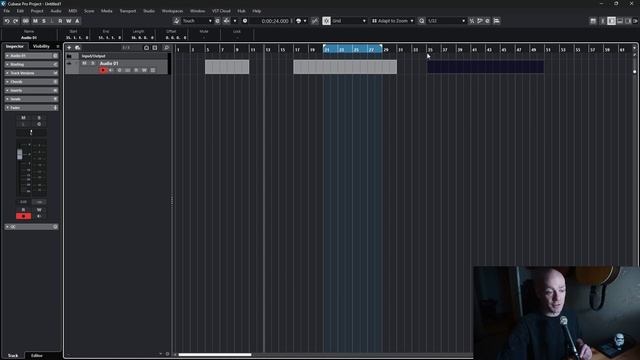Click the constrain delay compensation icon
640x360 pixels.
tap(25, 21)
